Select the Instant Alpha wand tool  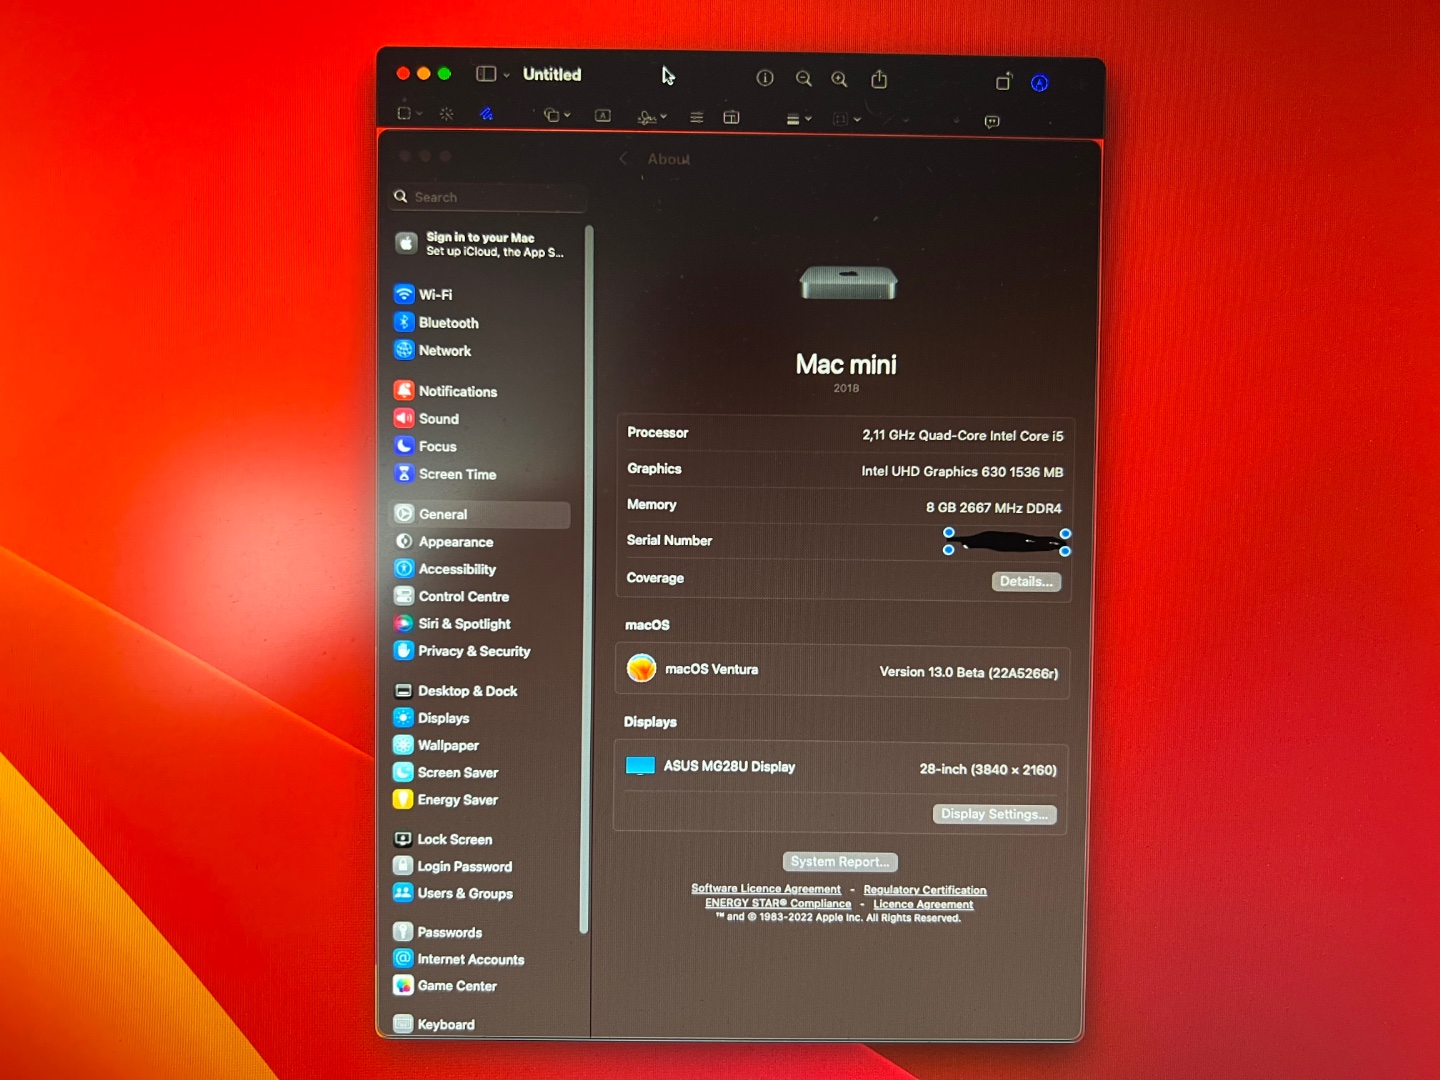pos(447,114)
